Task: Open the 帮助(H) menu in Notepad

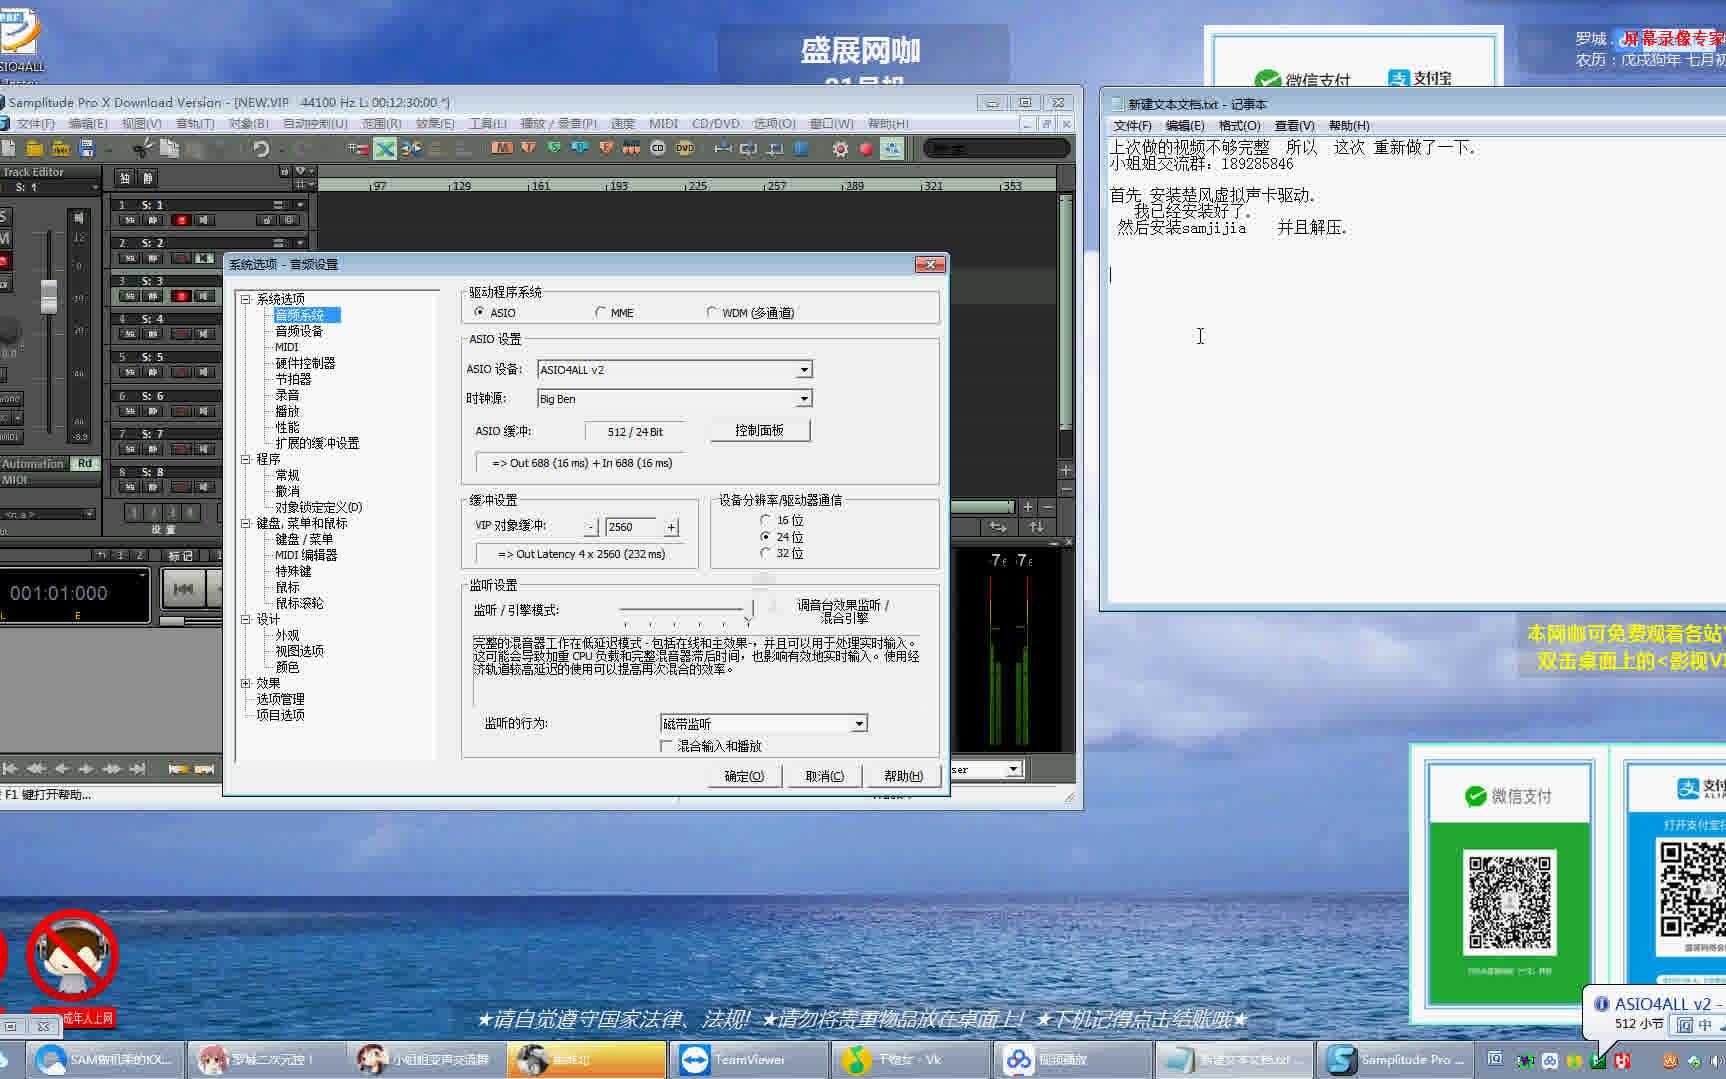Action: pyautogui.click(x=1347, y=125)
